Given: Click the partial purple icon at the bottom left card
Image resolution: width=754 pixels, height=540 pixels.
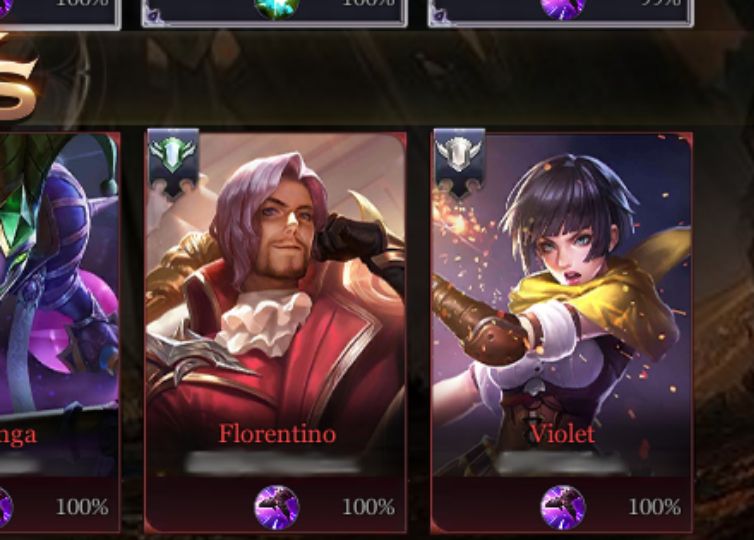Looking at the screenshot, I should pos(5,507).
